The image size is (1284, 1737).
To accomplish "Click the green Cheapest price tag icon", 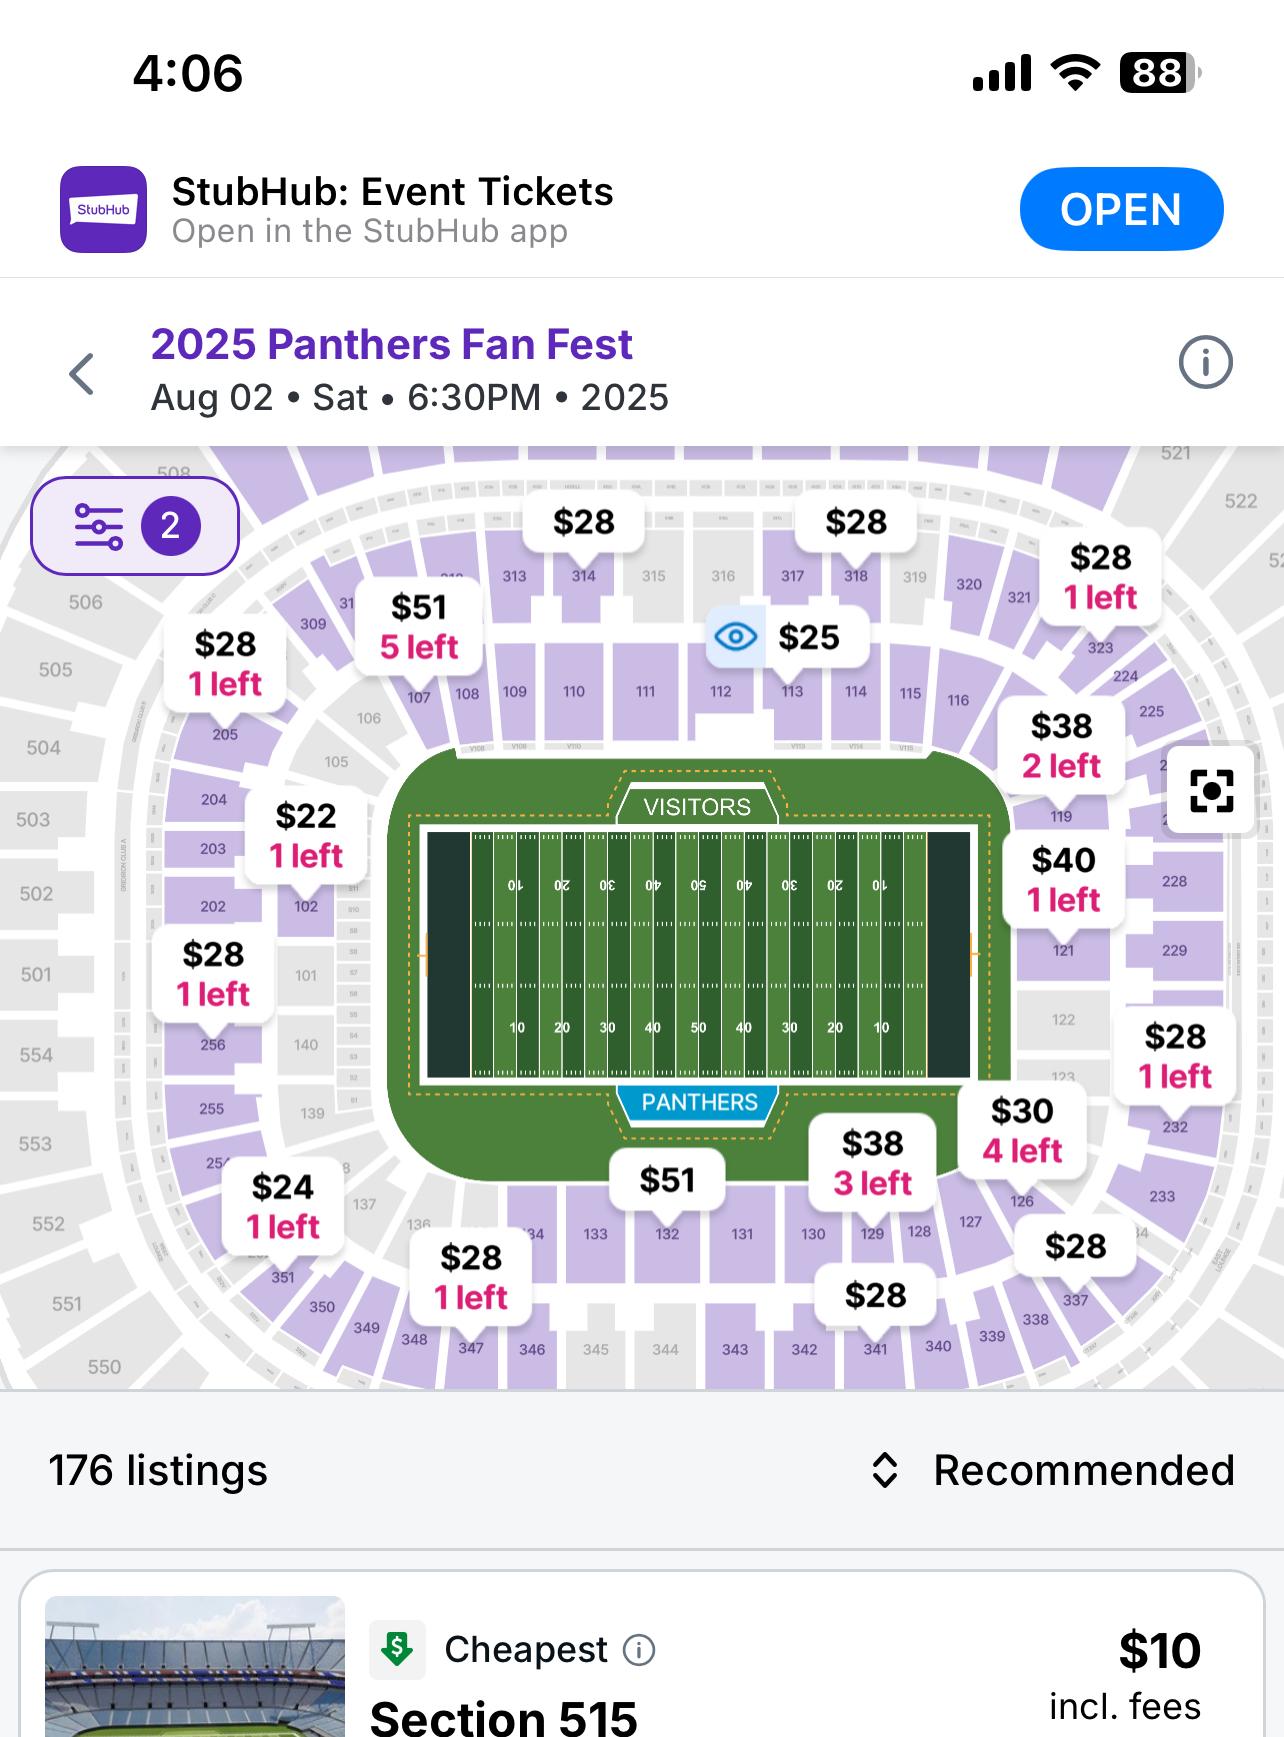I will click(x=397, y=1649).
